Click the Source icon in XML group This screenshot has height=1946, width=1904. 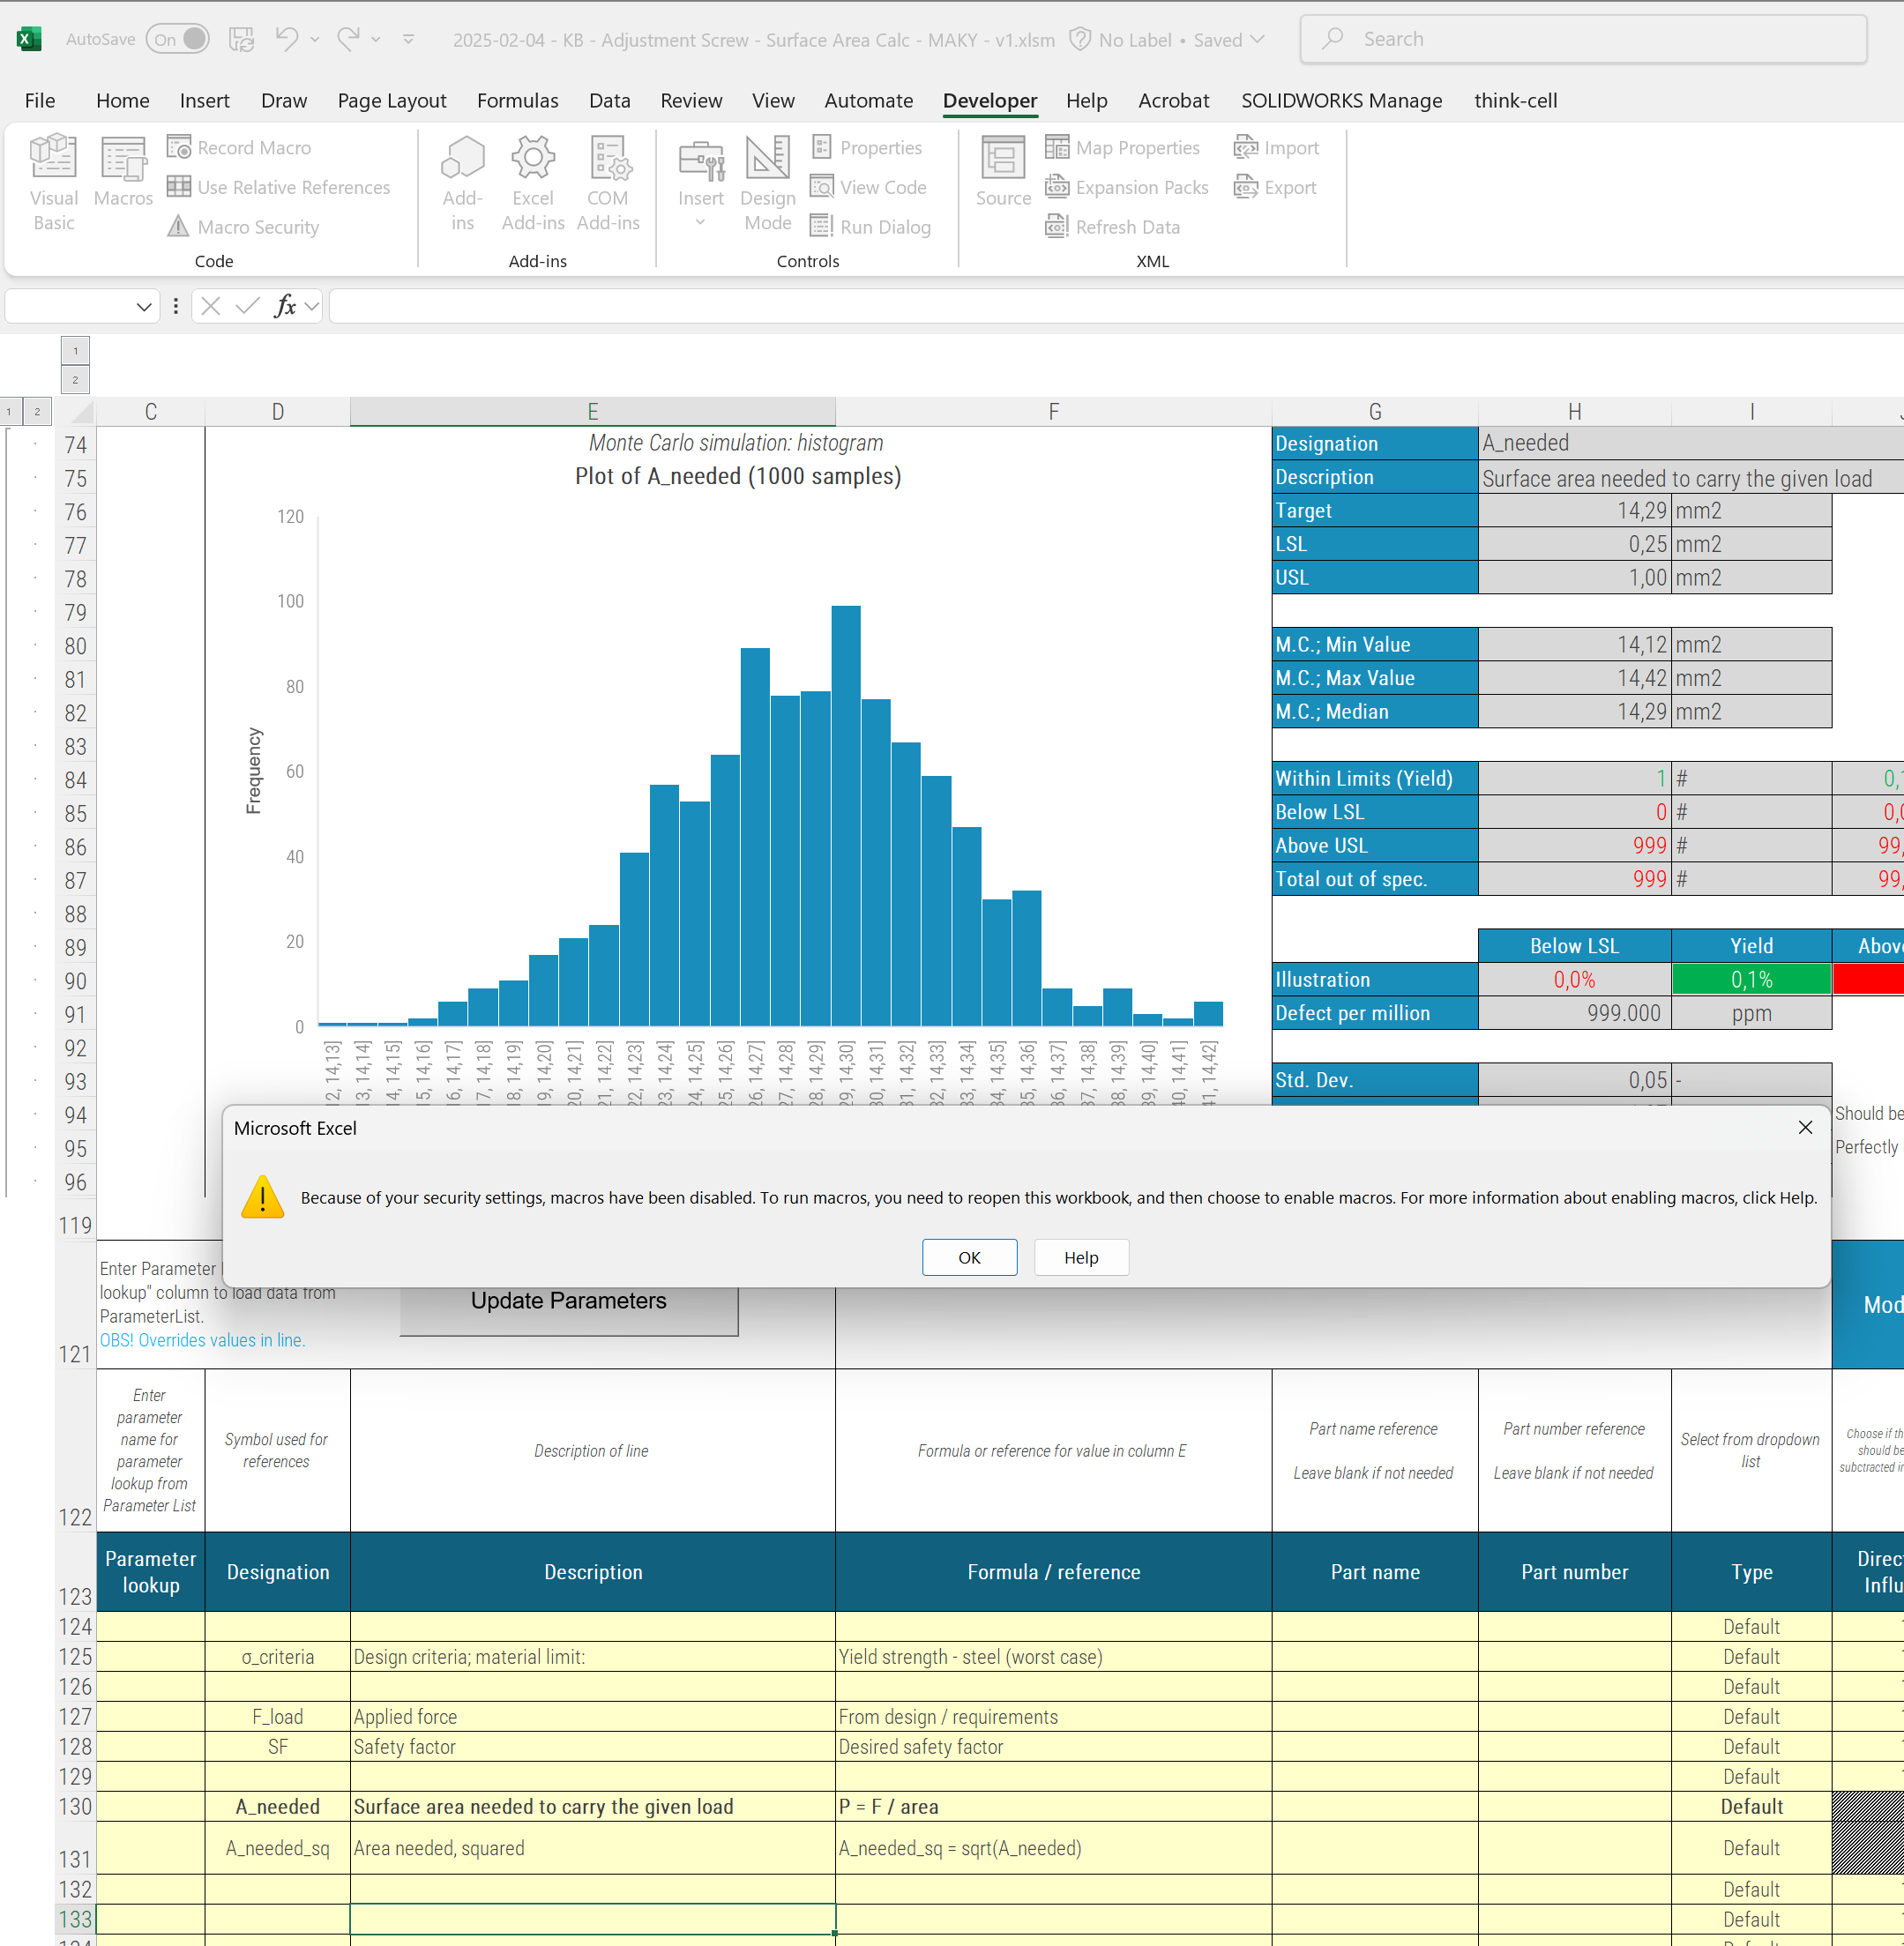(x=1002, y=170)
